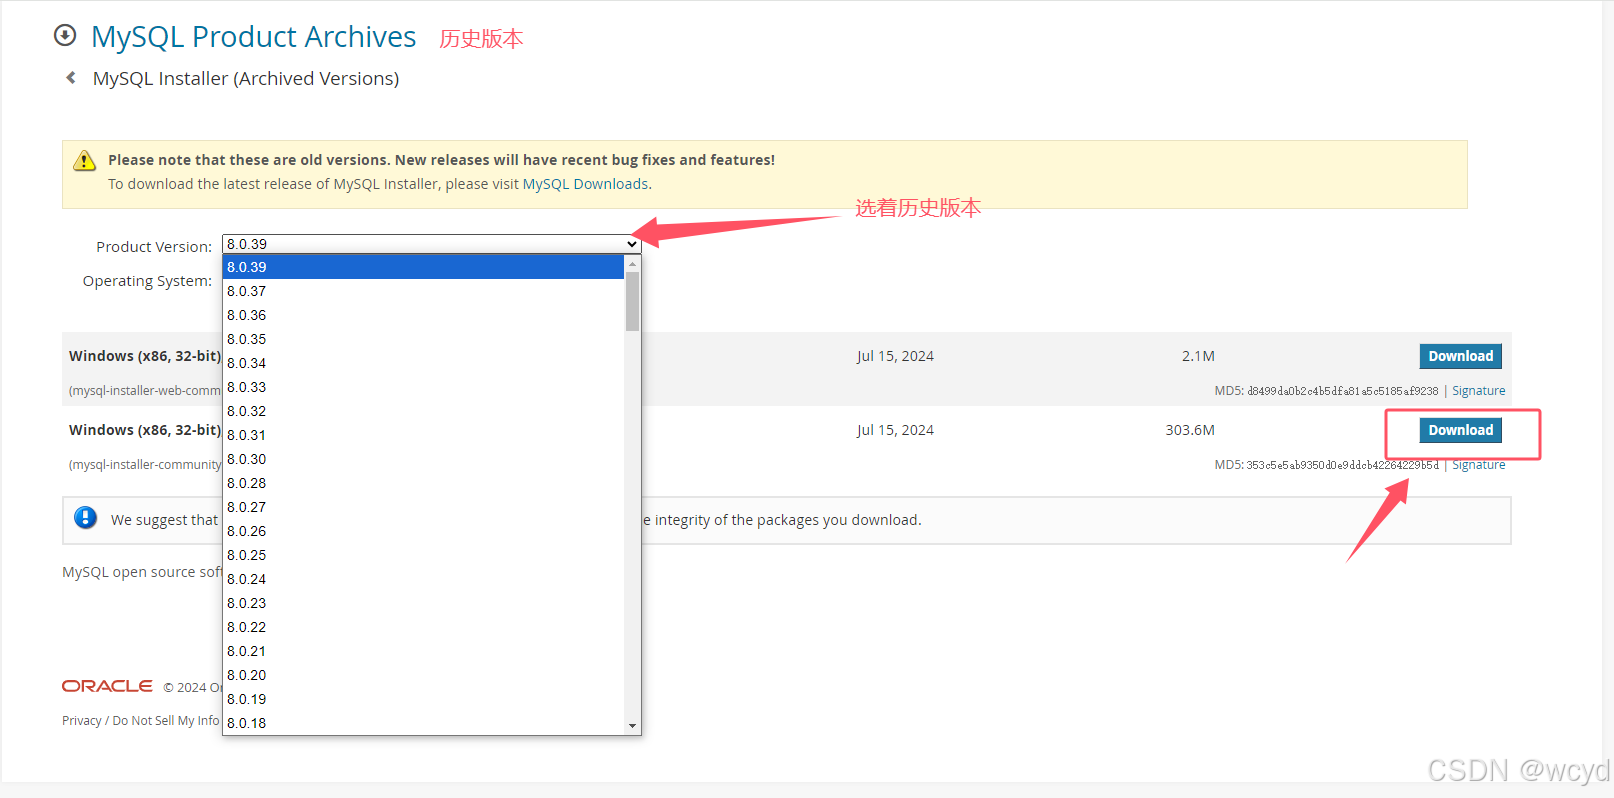Download the 2.1M web installer

pos(1460,356)
